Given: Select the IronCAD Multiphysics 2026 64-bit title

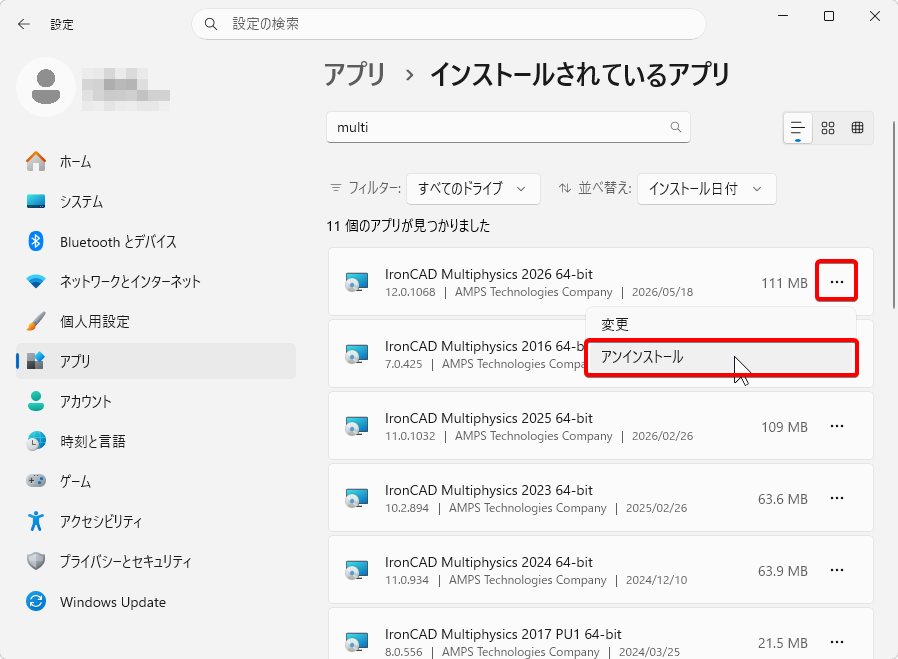Looking at the screenshot, I should click(x=489, y=274).
